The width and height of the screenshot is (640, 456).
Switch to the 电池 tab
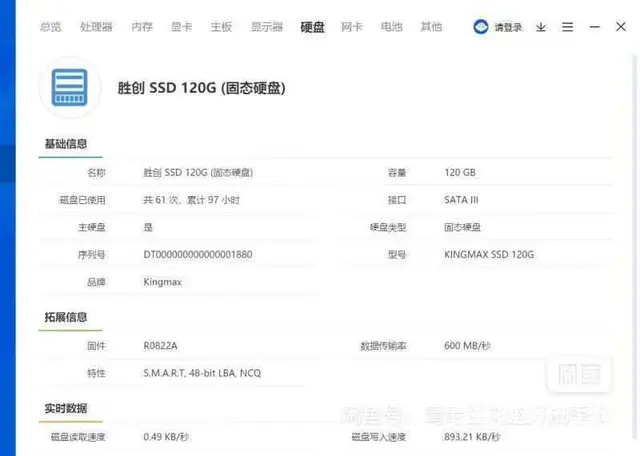[391, 27]
